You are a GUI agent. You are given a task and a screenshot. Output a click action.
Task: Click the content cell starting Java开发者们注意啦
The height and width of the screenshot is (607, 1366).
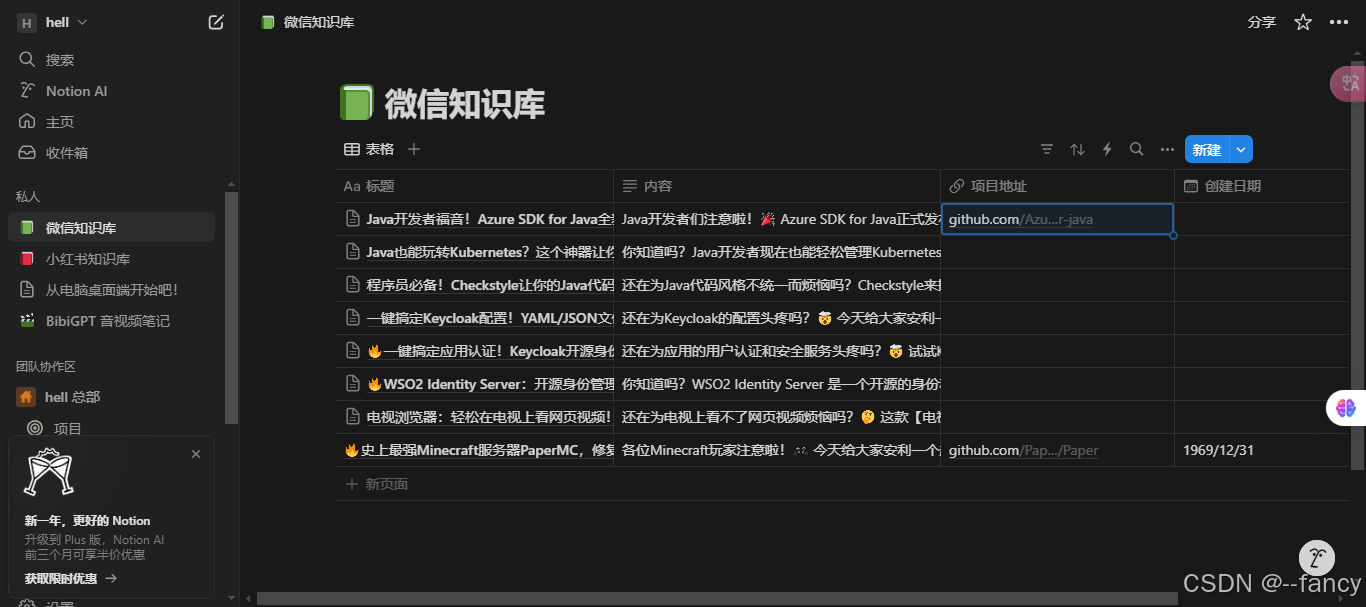[777, 219]
